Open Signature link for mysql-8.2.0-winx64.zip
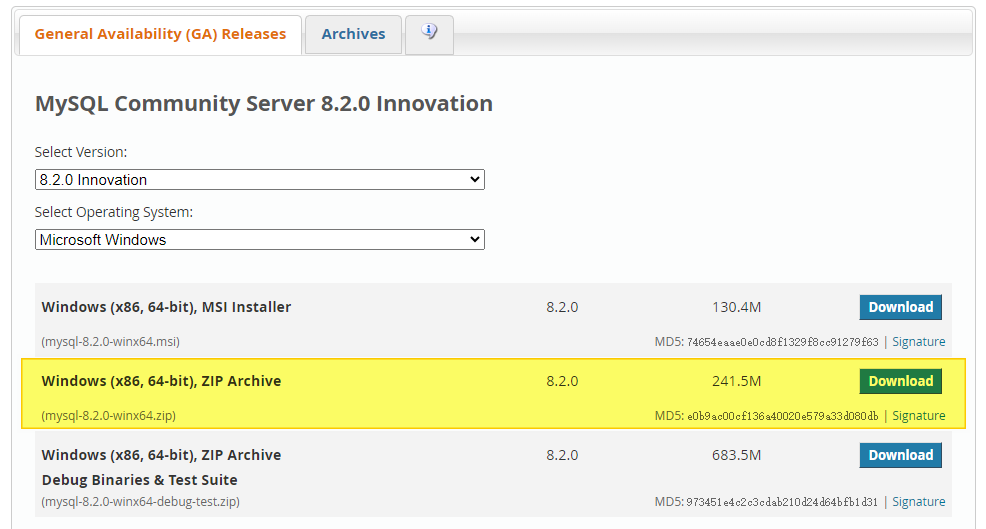 (919, 416)
